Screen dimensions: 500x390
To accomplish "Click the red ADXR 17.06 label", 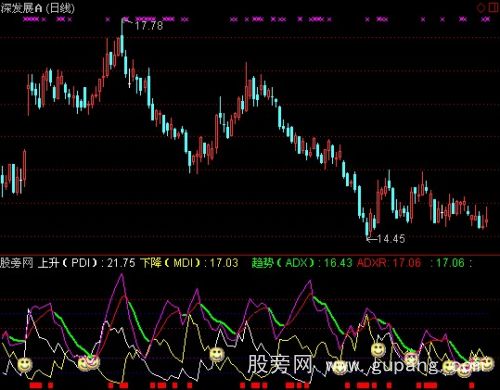I will (389, 263).
